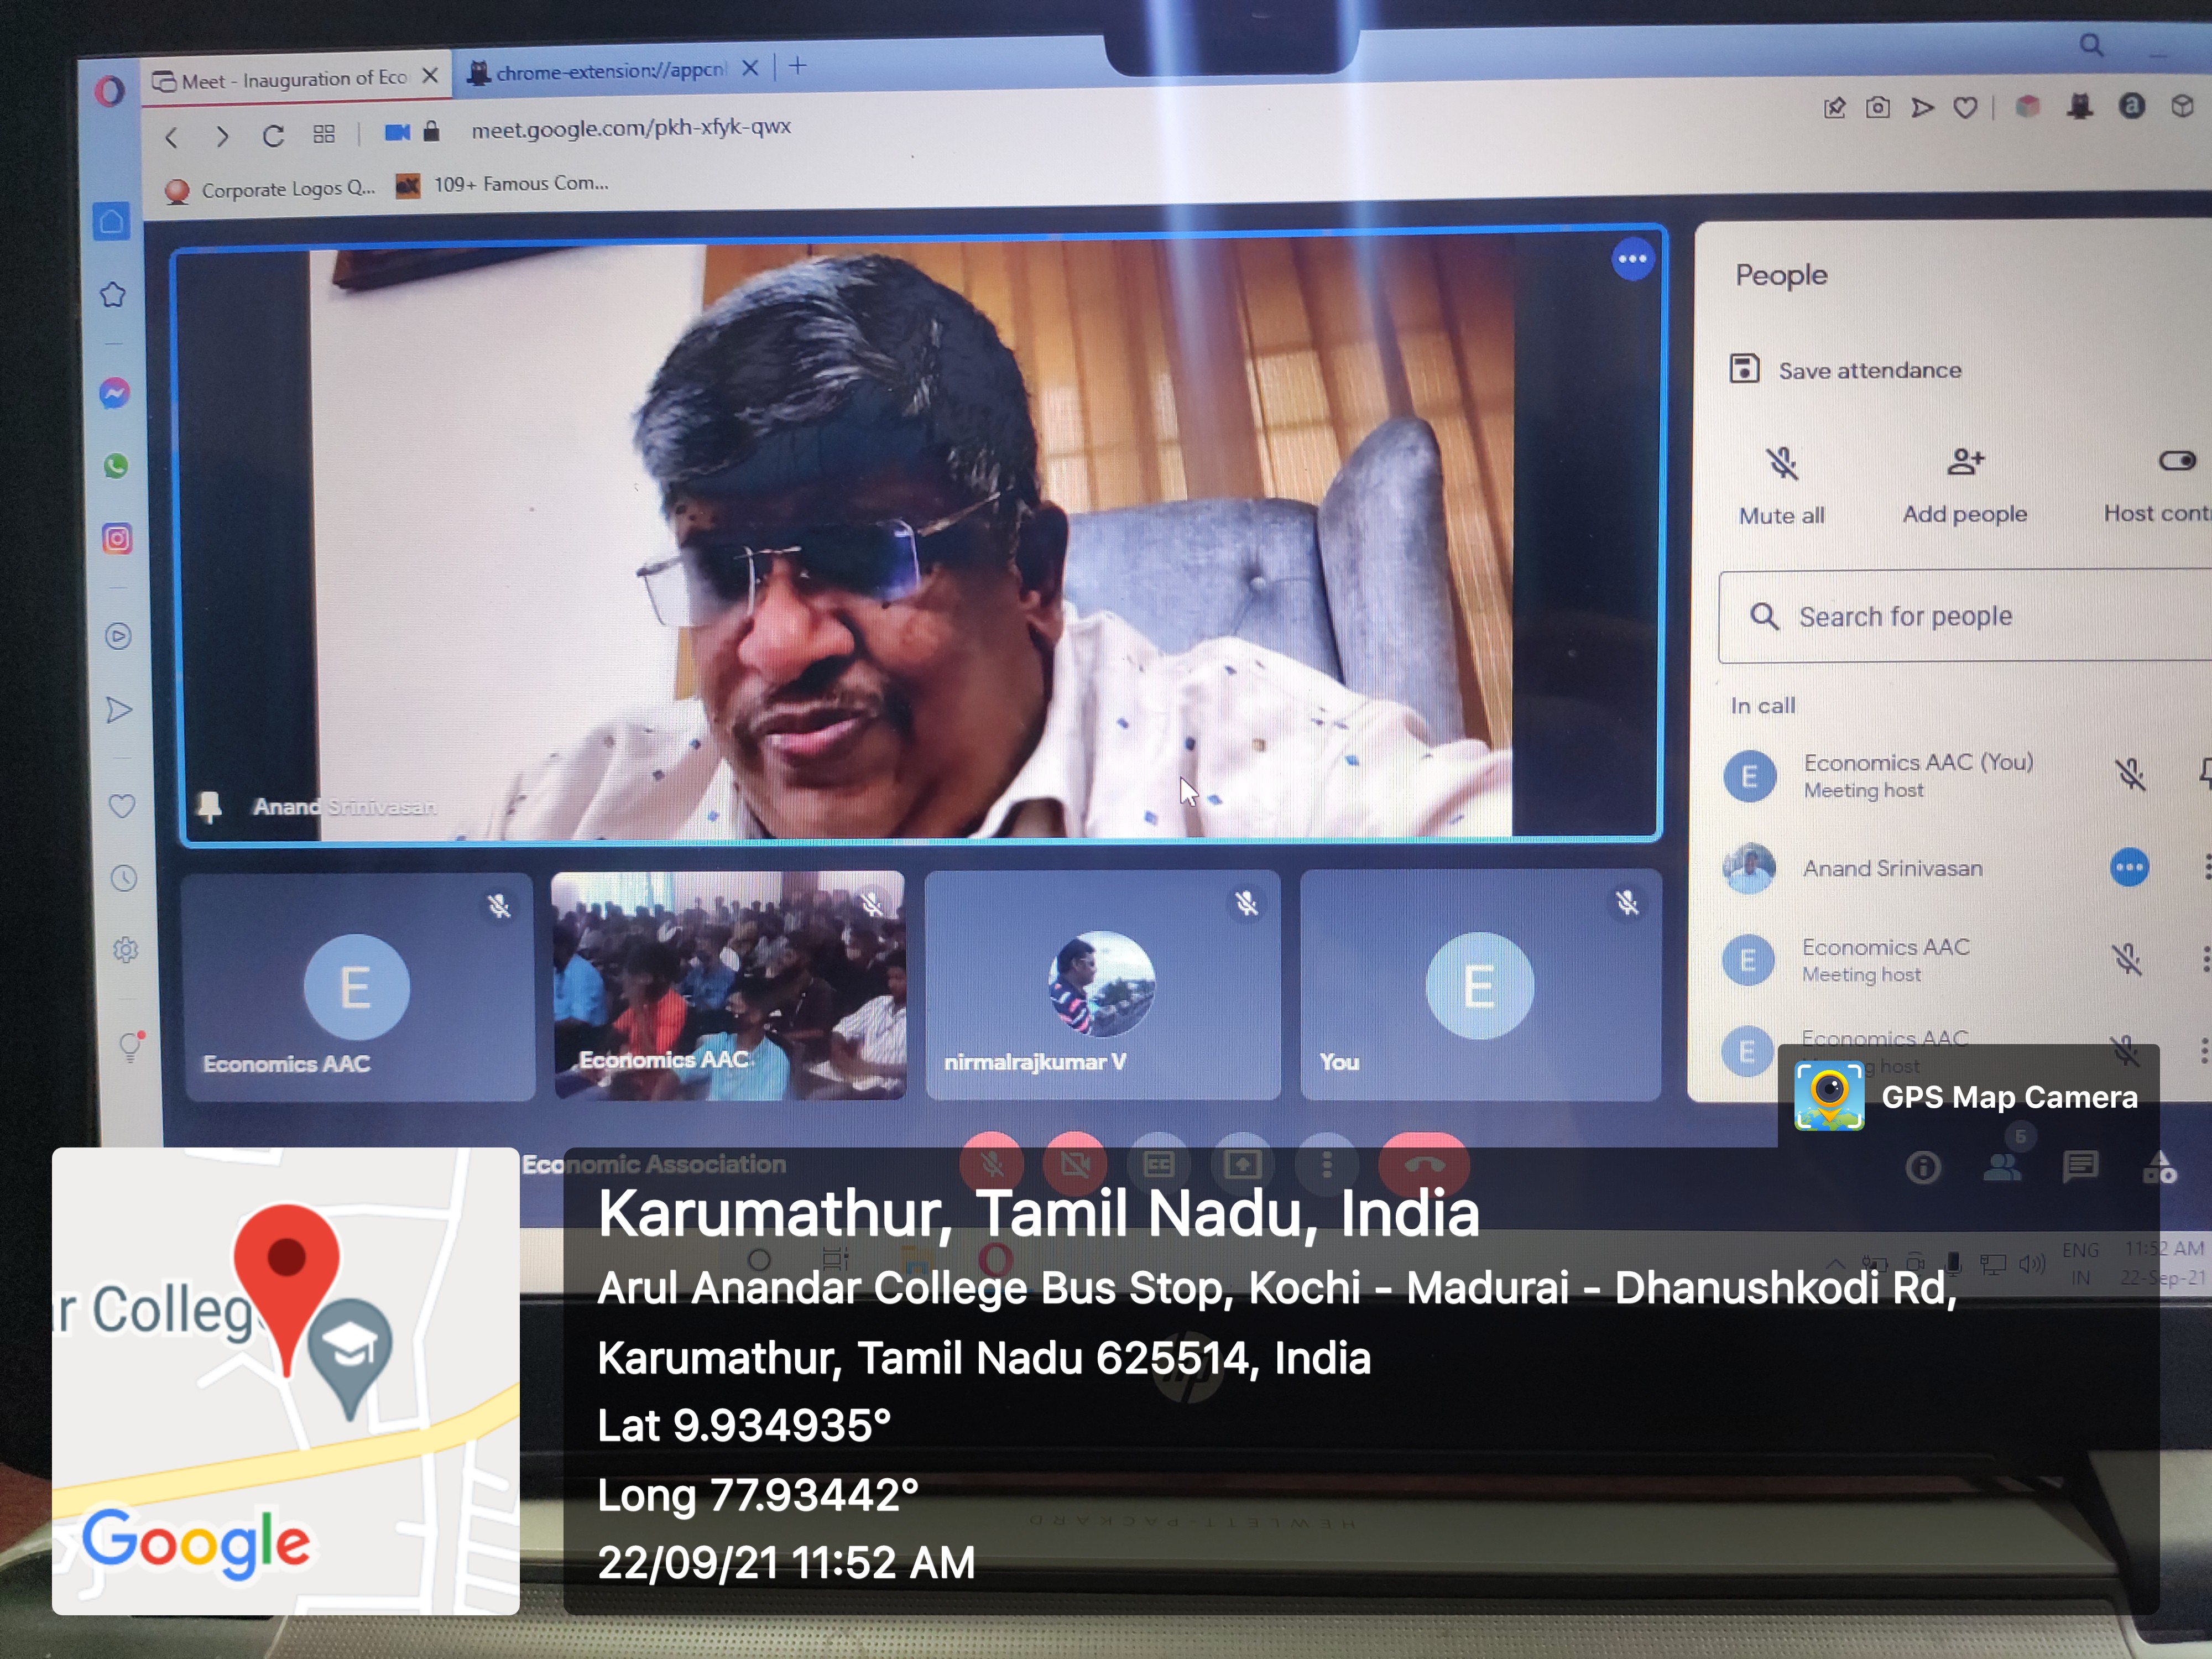Open the people icon in Meet bottom bar

[x=2003, y=1167]
